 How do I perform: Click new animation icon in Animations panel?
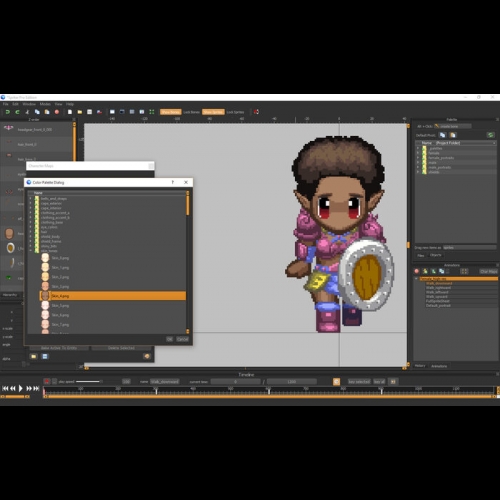(x=433, y=271)
